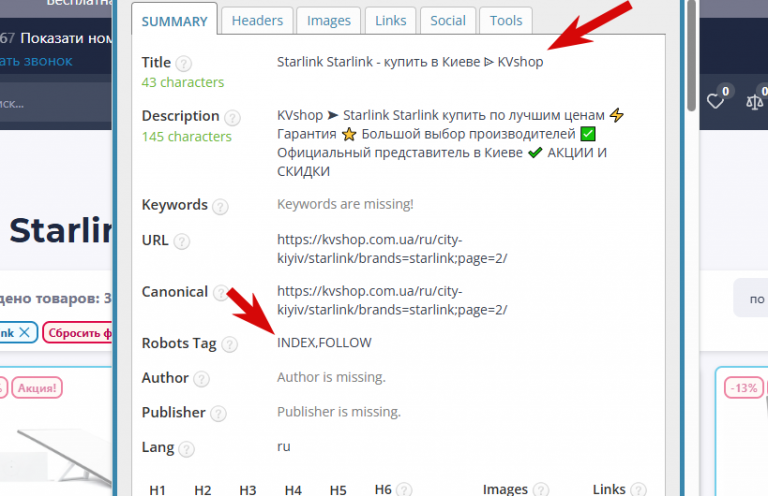Click the popup vertical scrollbar thumb
This screenshot has width=768, height=496.
[x=691, y=55]
